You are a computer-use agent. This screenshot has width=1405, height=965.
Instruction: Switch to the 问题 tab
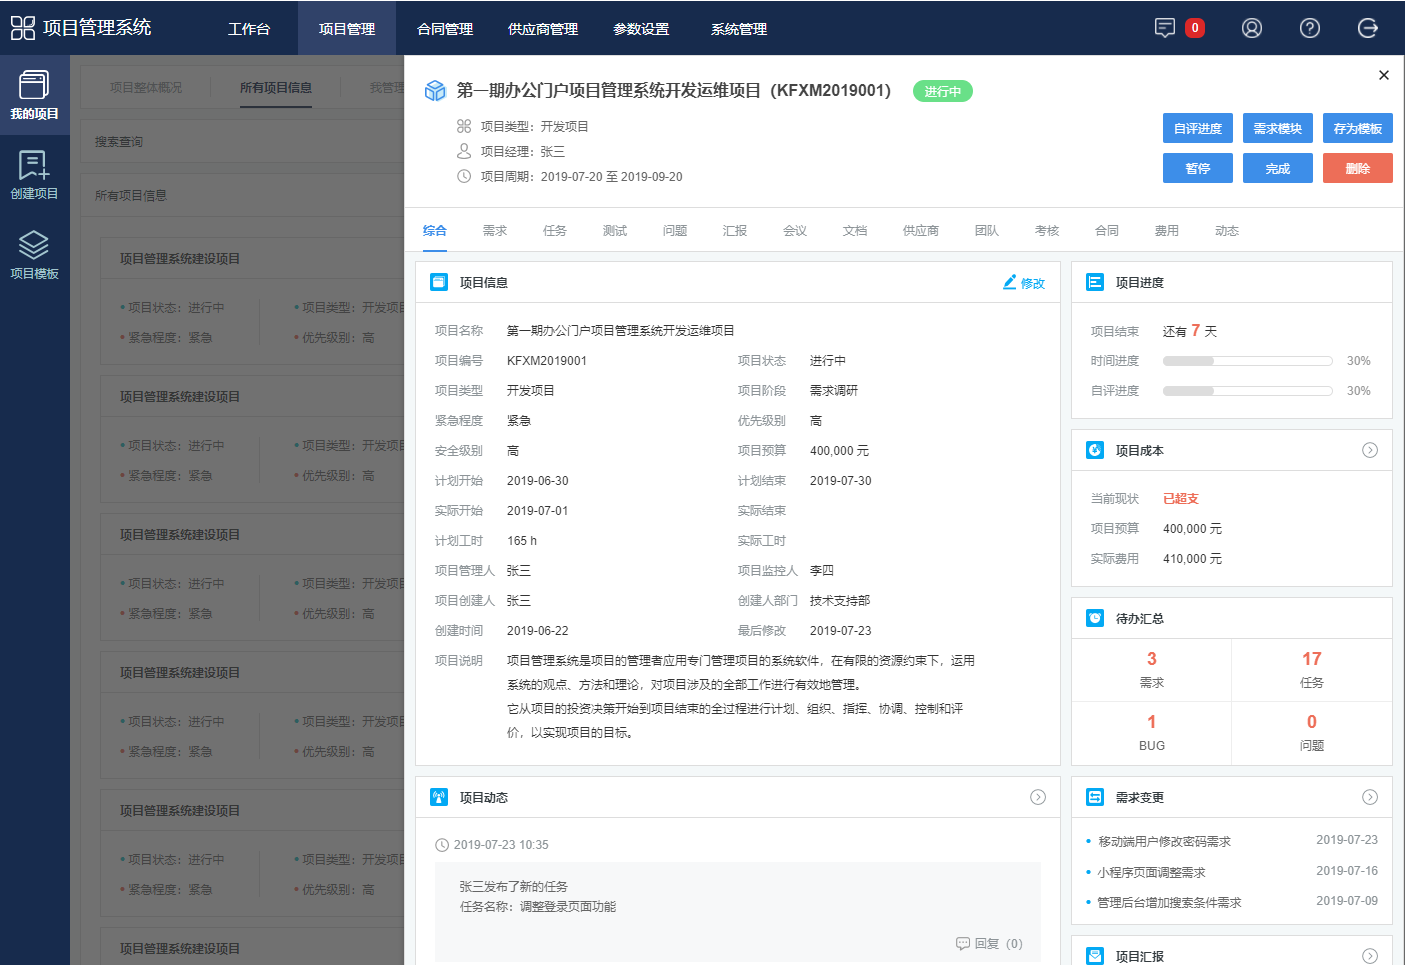pyautogui.click(x=675, y=230)
